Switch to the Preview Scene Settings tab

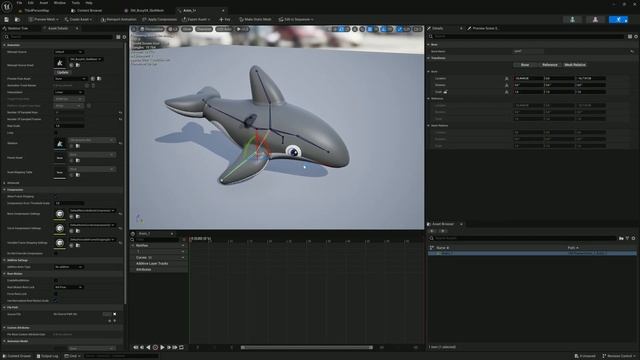click(484, 29)
